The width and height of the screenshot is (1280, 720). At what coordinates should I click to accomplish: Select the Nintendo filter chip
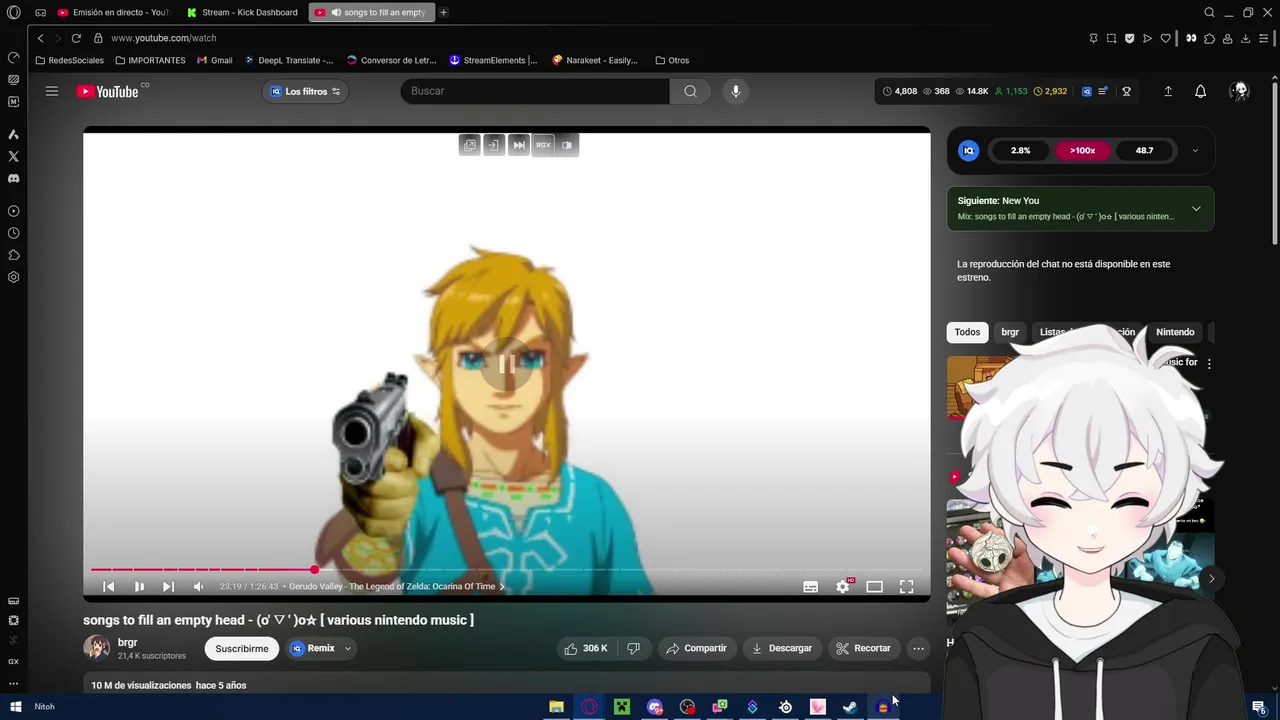click(1175, 332)
